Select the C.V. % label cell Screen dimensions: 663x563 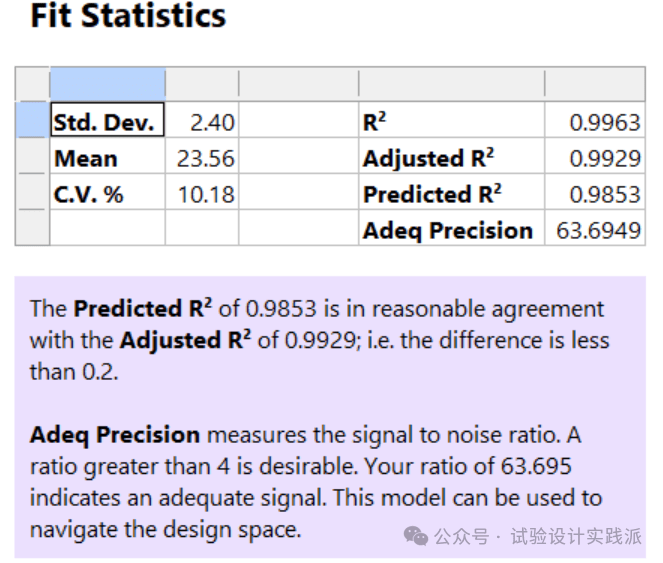[107, 192]
